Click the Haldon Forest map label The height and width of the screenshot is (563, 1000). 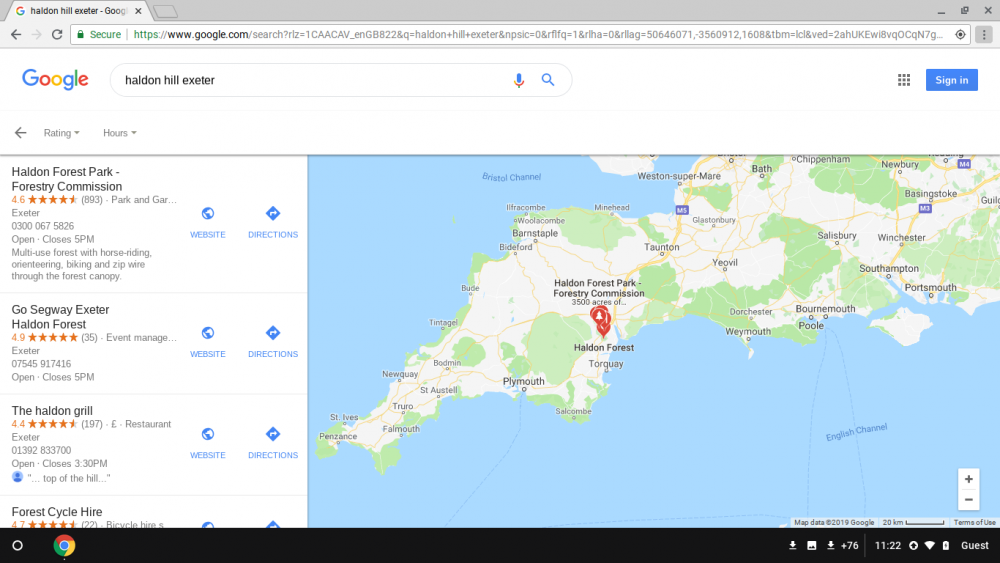(x=603, y=347)
